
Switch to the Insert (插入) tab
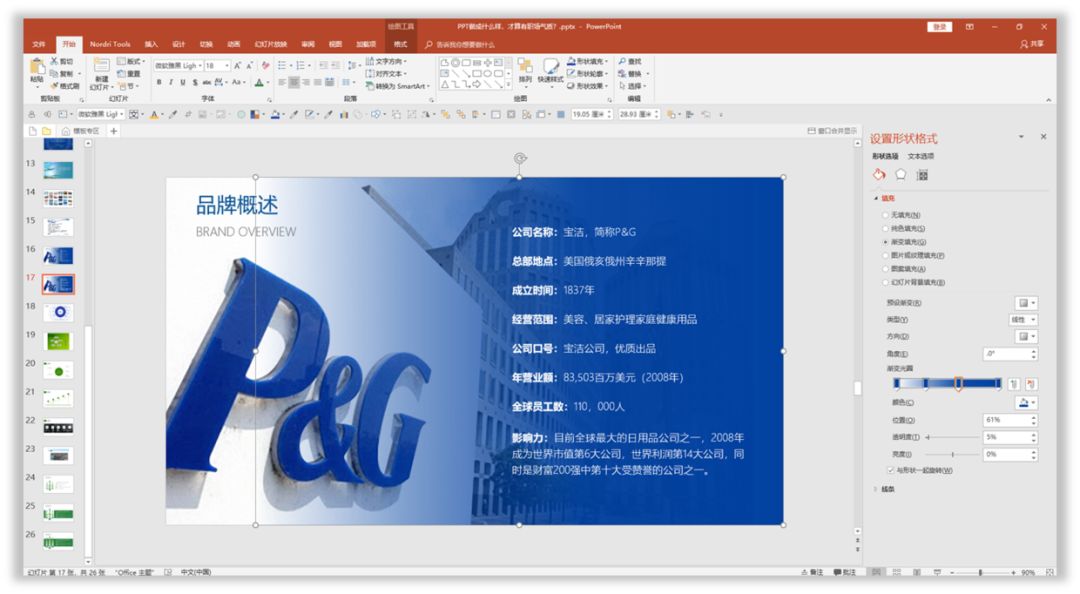(152, 44)
